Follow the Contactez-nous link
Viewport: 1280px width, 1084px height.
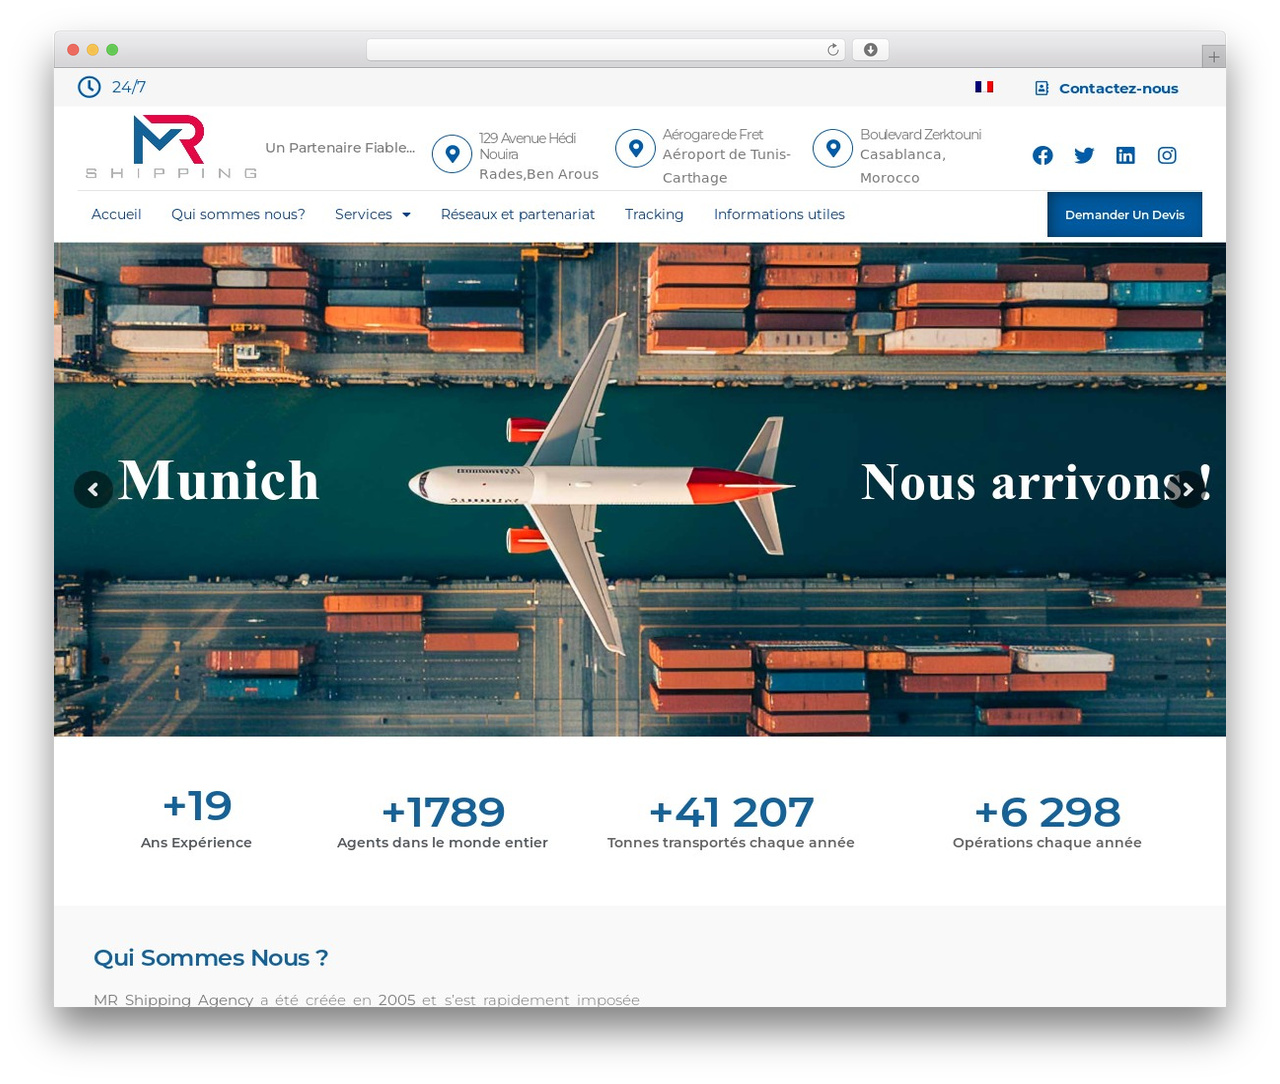1118,88
